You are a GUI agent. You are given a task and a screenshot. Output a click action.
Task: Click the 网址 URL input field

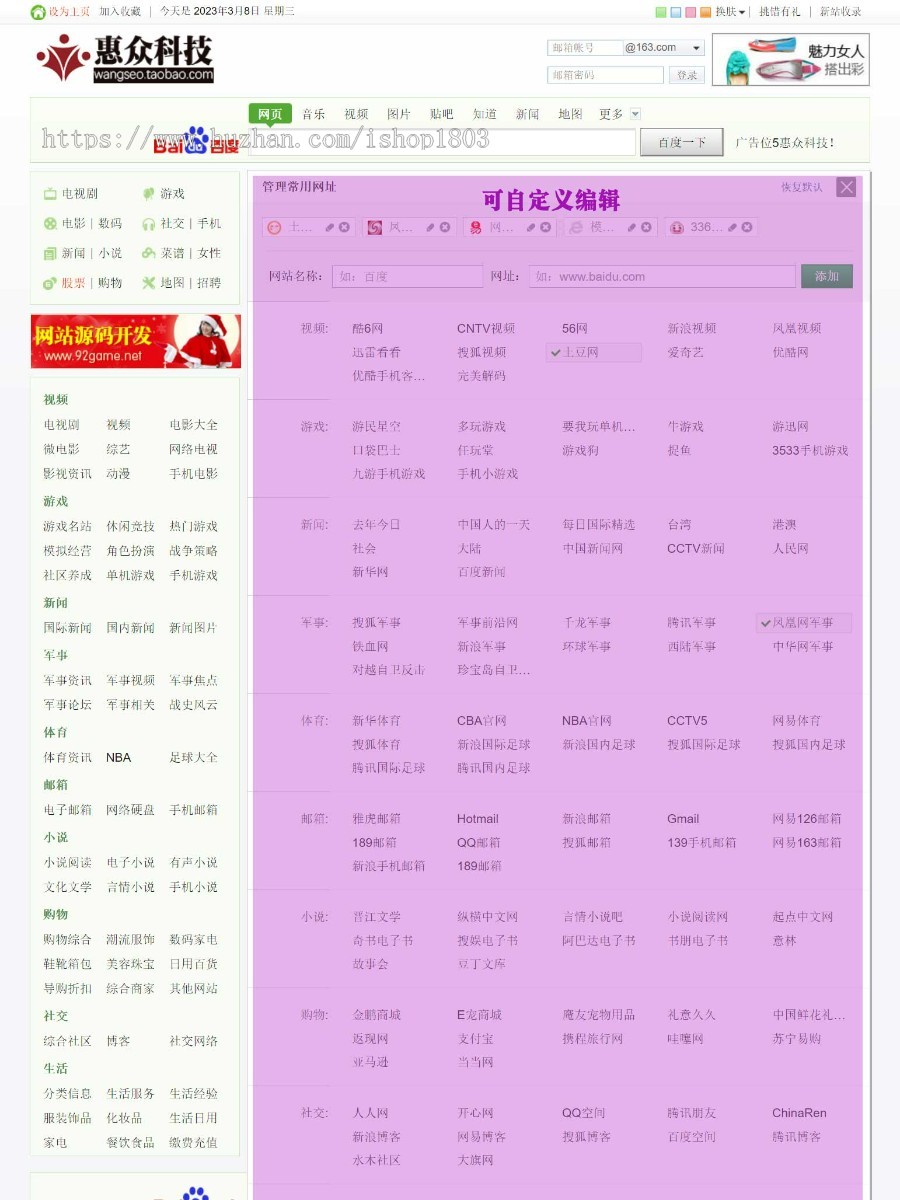click(x=663, y=276)
